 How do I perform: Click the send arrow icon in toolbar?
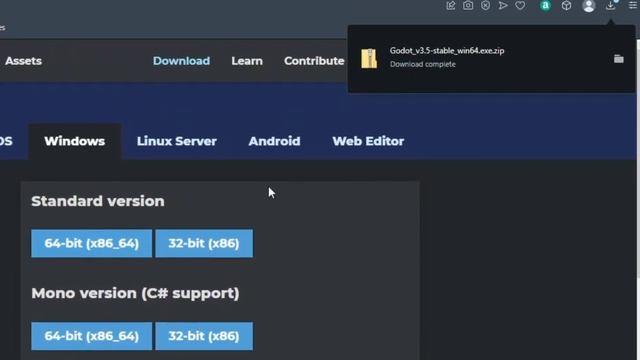[503, 5]
